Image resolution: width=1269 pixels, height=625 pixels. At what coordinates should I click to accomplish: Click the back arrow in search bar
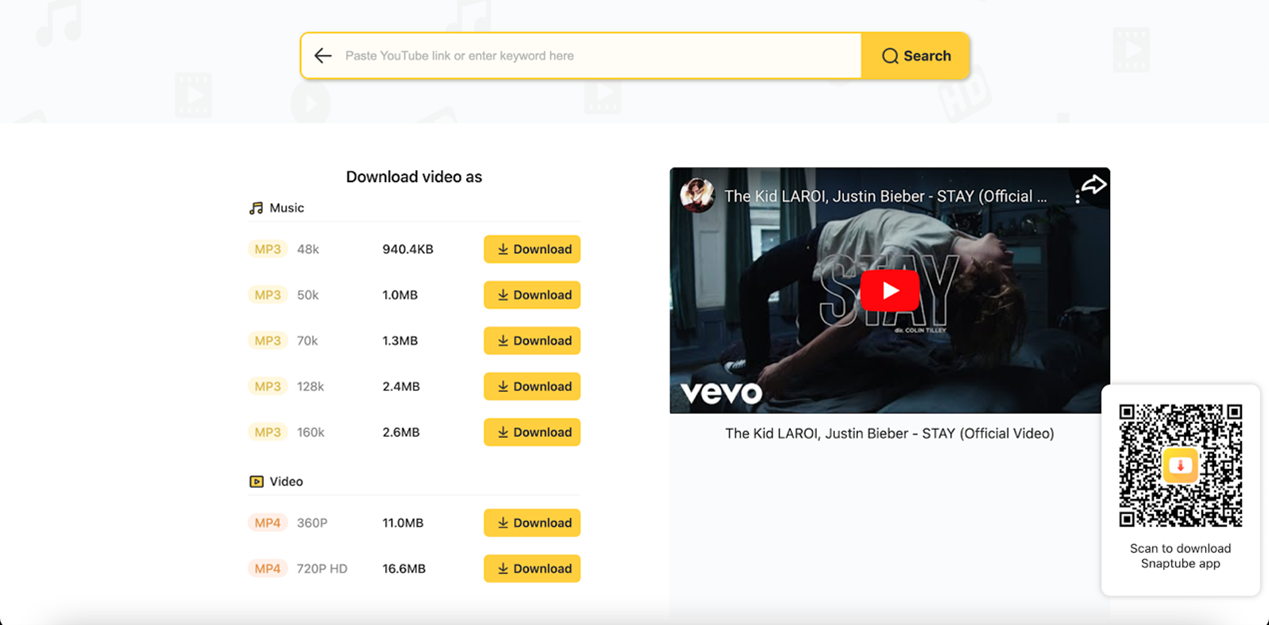coord(322,56)
